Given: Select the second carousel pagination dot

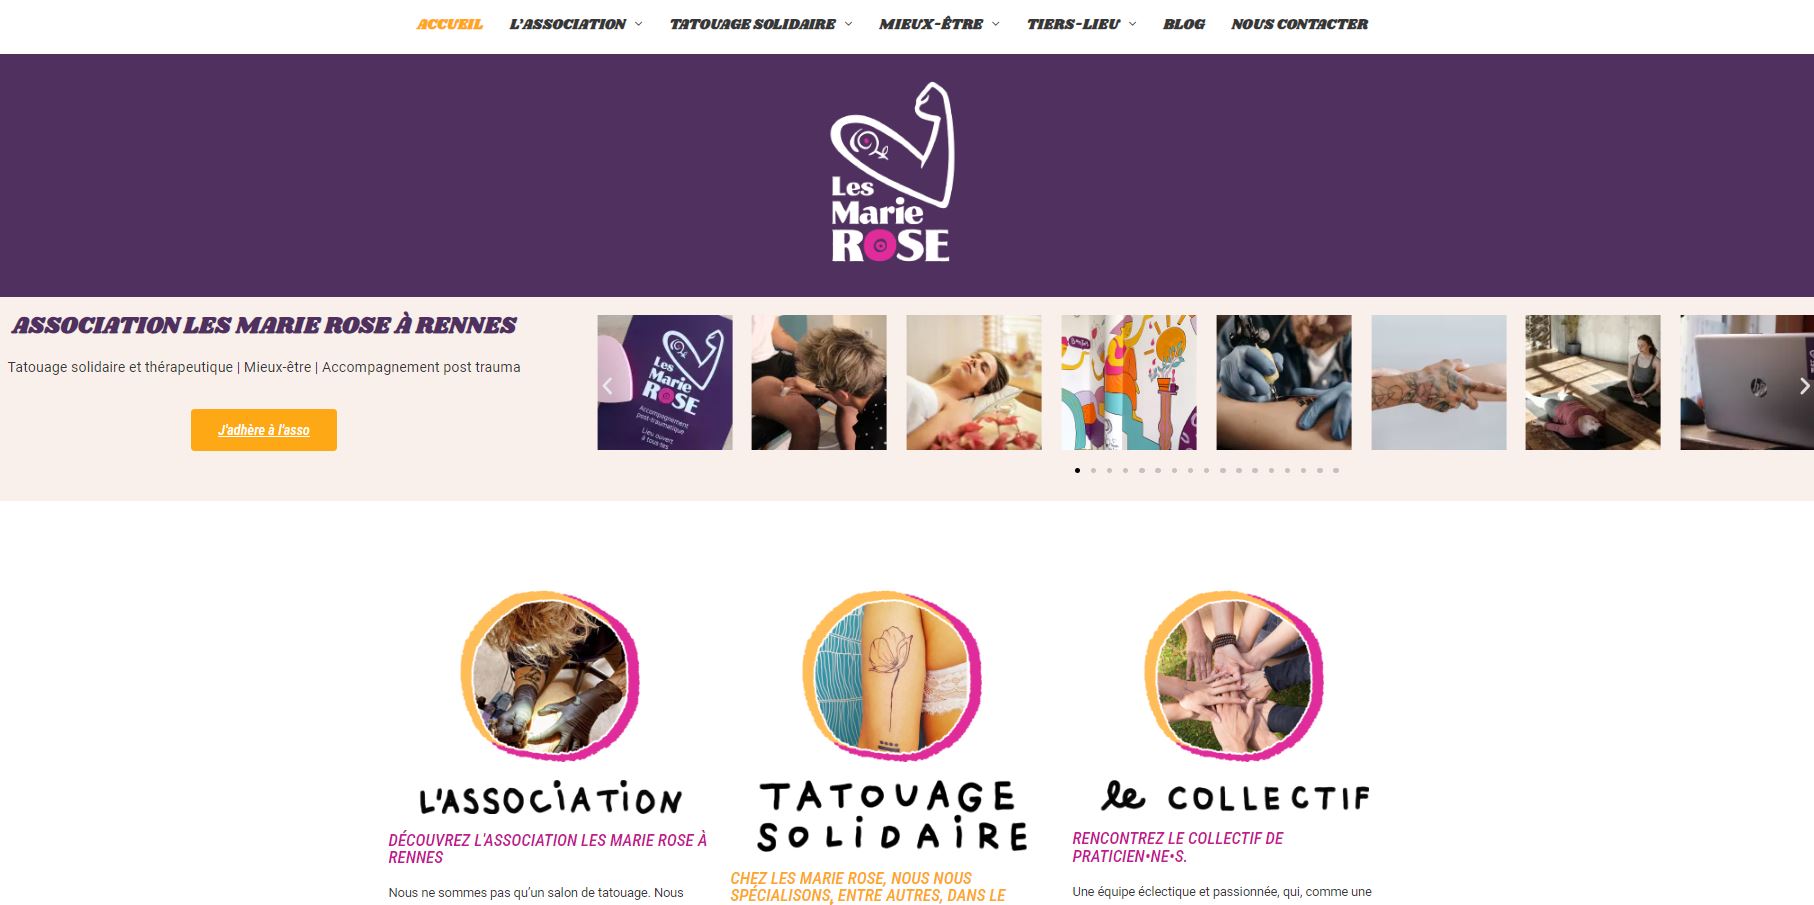Looking at the screenshot, I should tap(1093, 470).
